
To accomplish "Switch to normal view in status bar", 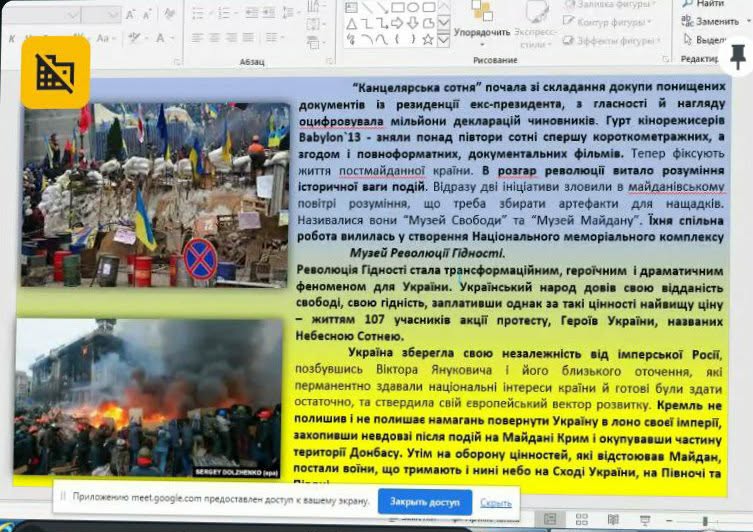I will [x=550, y=519].
